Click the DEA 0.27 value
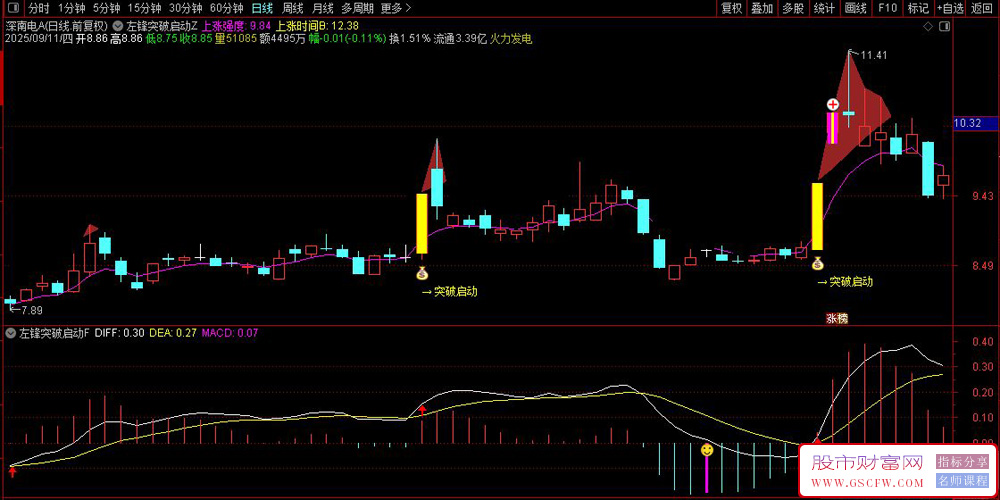This screenshot has width=1000, height=500. tap(173, 332)
